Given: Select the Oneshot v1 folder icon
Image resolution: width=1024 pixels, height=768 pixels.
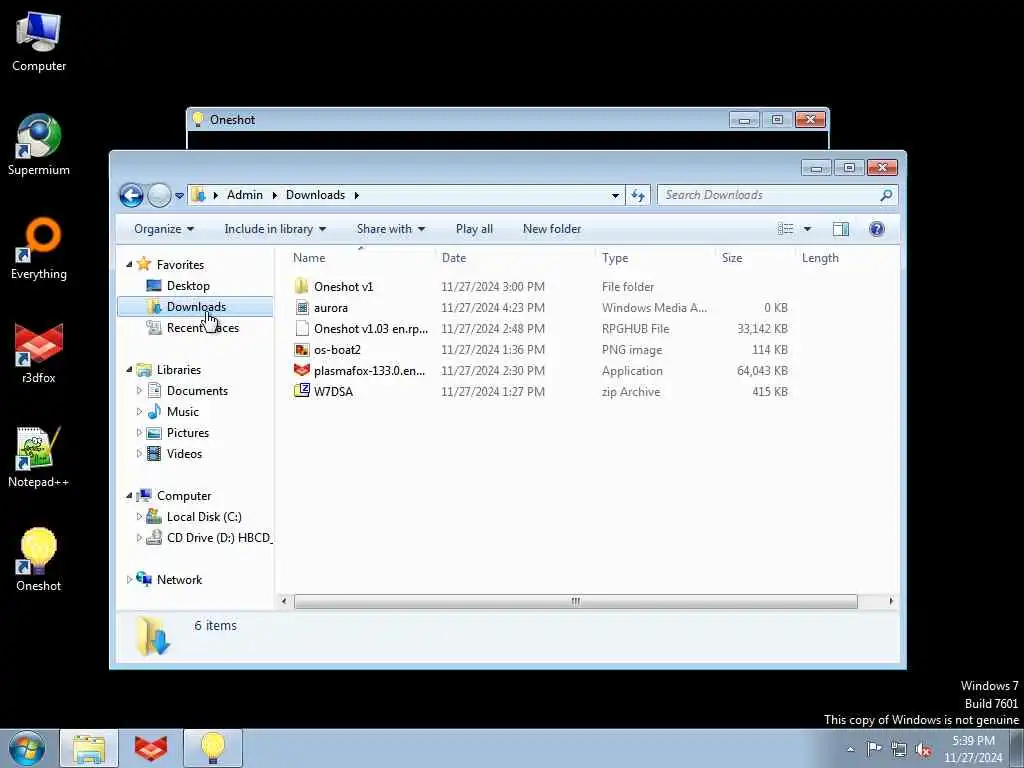Looking at the screenshot, I should point(301,286).
